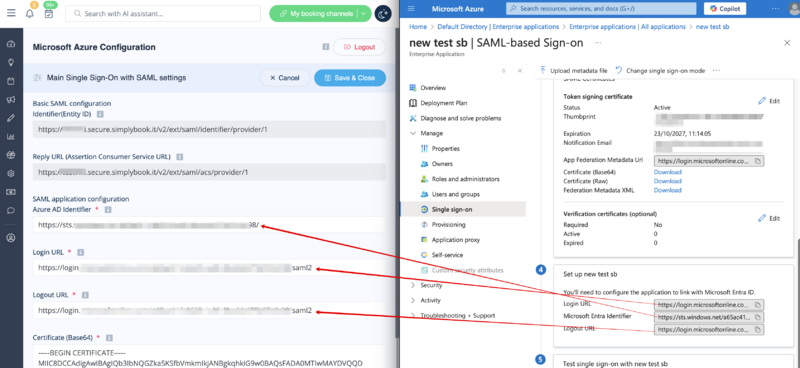Collapse the Azure side menu with double chevron
The image size is (800, 368).
pos(520,70)
